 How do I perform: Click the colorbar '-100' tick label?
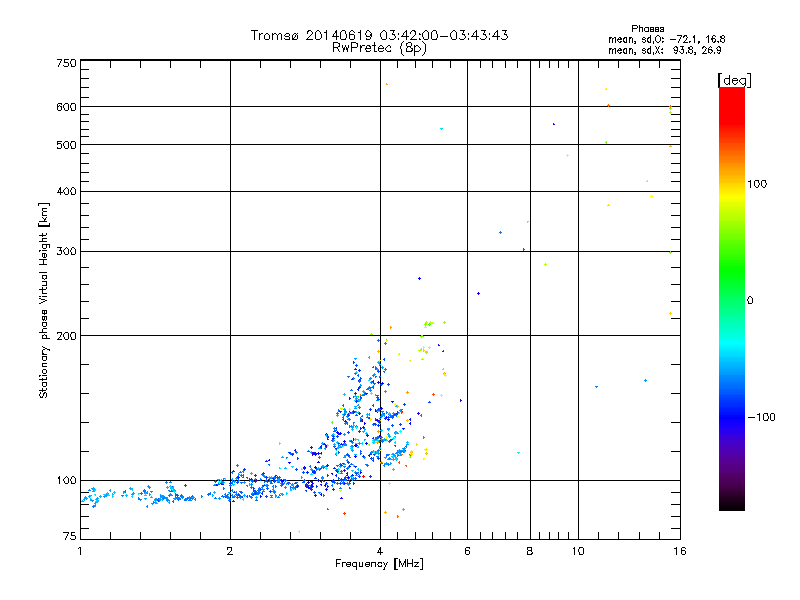pyautogui.click(x=761, y=417)
